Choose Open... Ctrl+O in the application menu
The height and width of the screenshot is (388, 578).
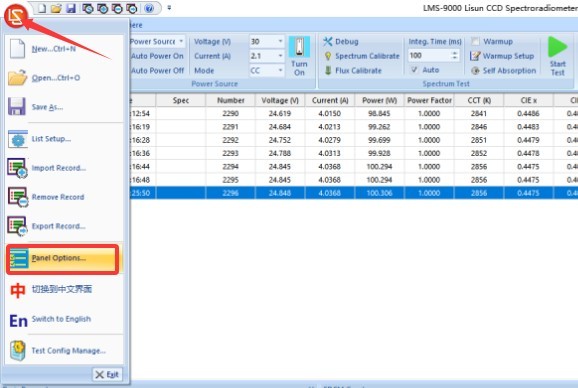tap(65, 78)
